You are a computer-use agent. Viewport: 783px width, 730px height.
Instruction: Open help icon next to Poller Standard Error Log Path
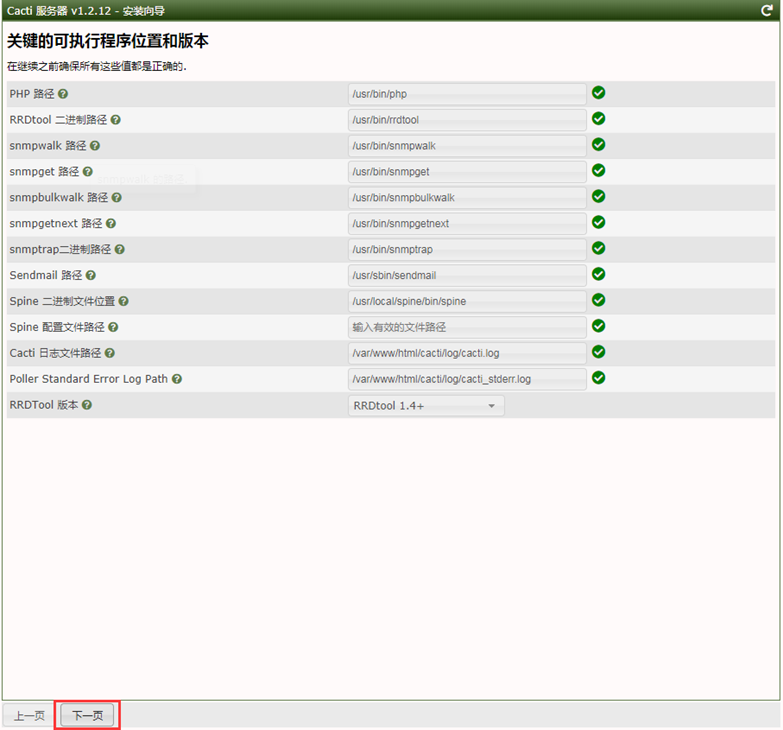point(177,379)
